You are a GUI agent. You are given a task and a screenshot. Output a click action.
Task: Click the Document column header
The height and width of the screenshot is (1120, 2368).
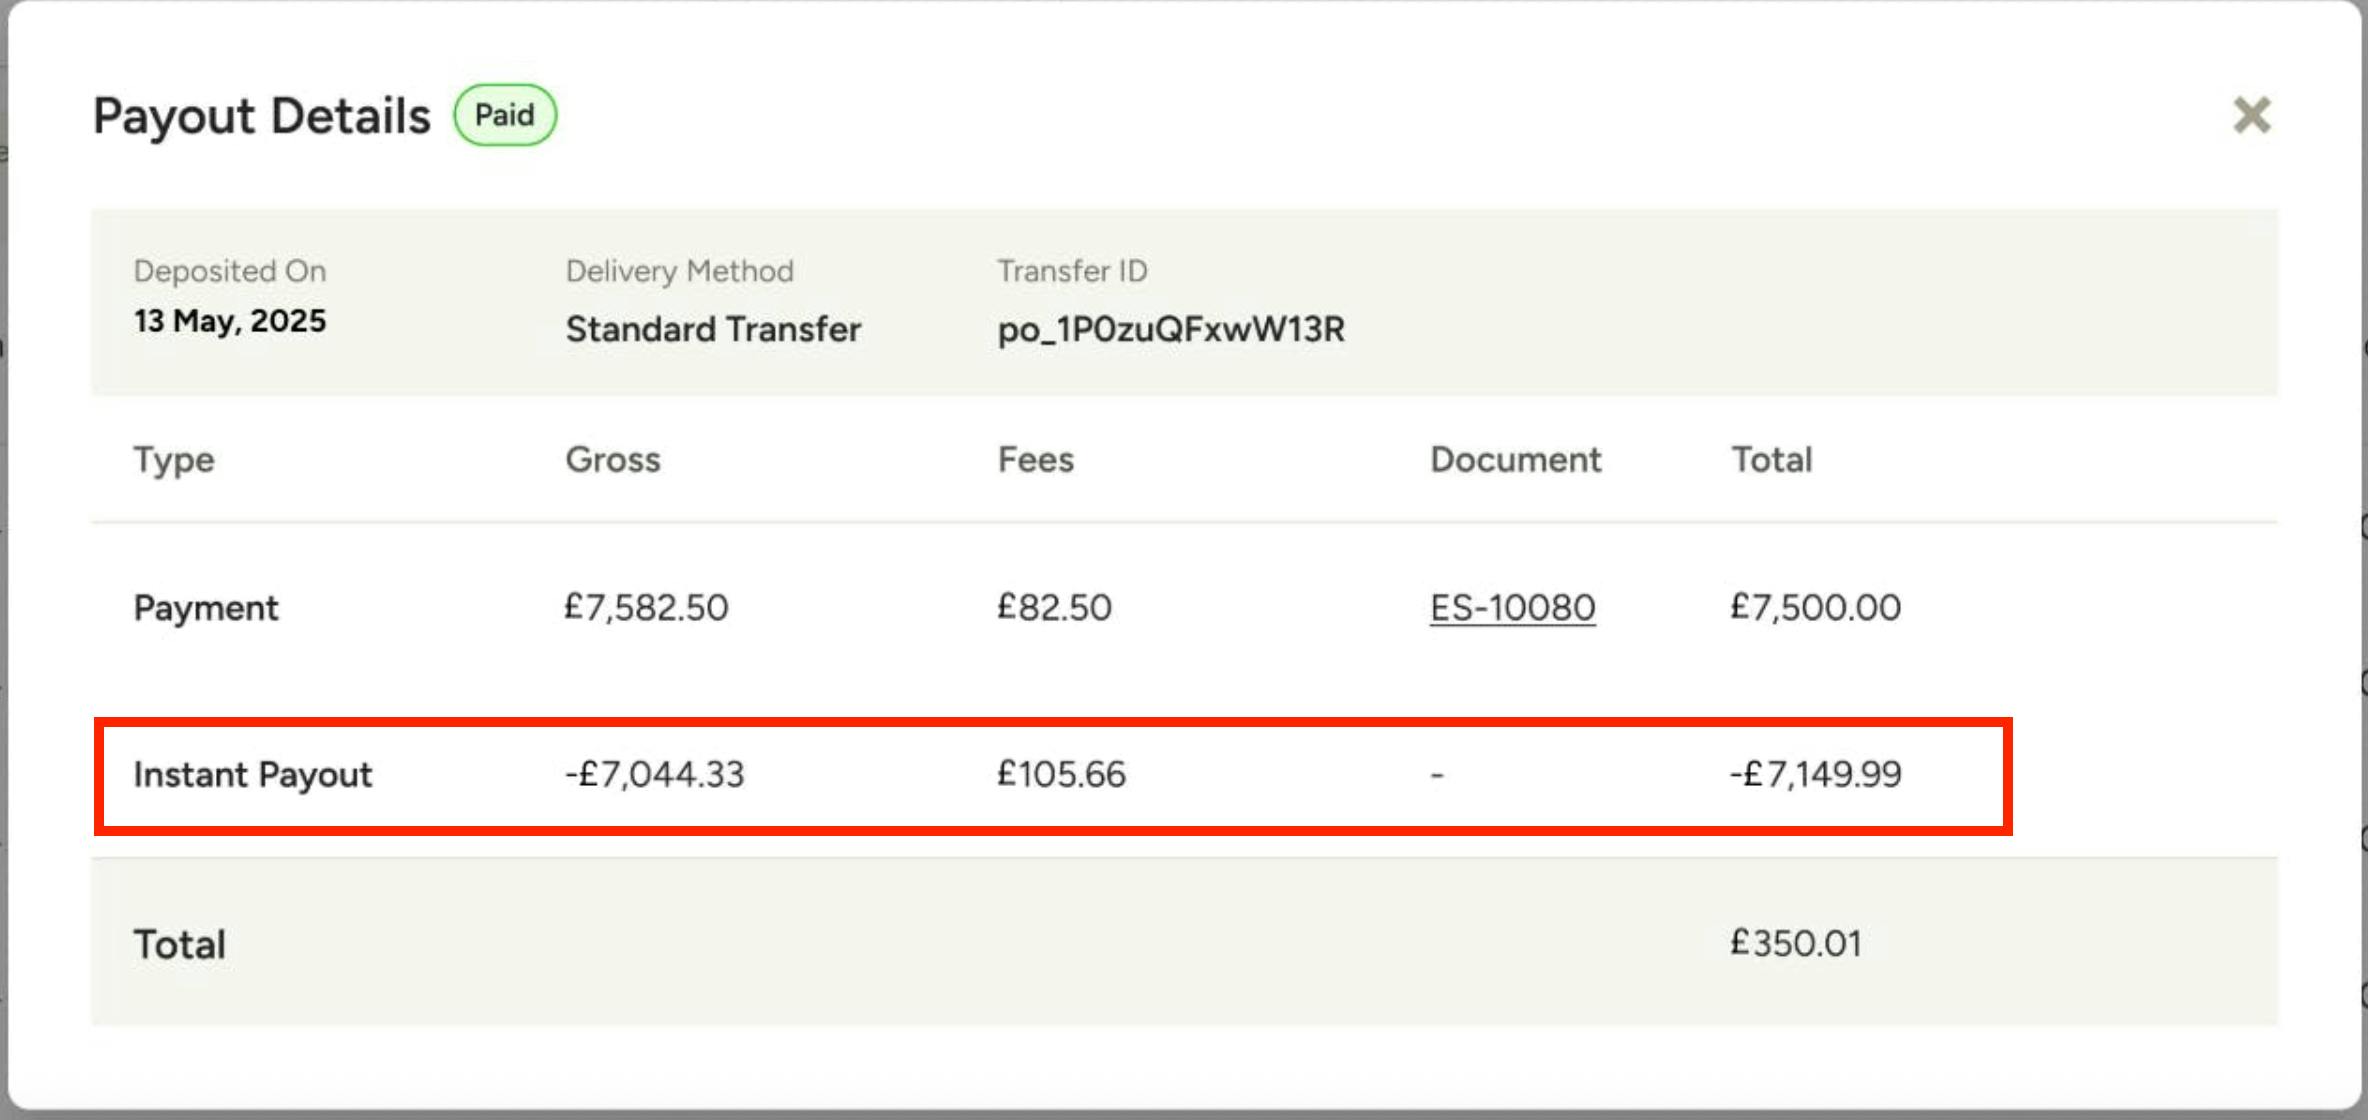pos(1516,459)
